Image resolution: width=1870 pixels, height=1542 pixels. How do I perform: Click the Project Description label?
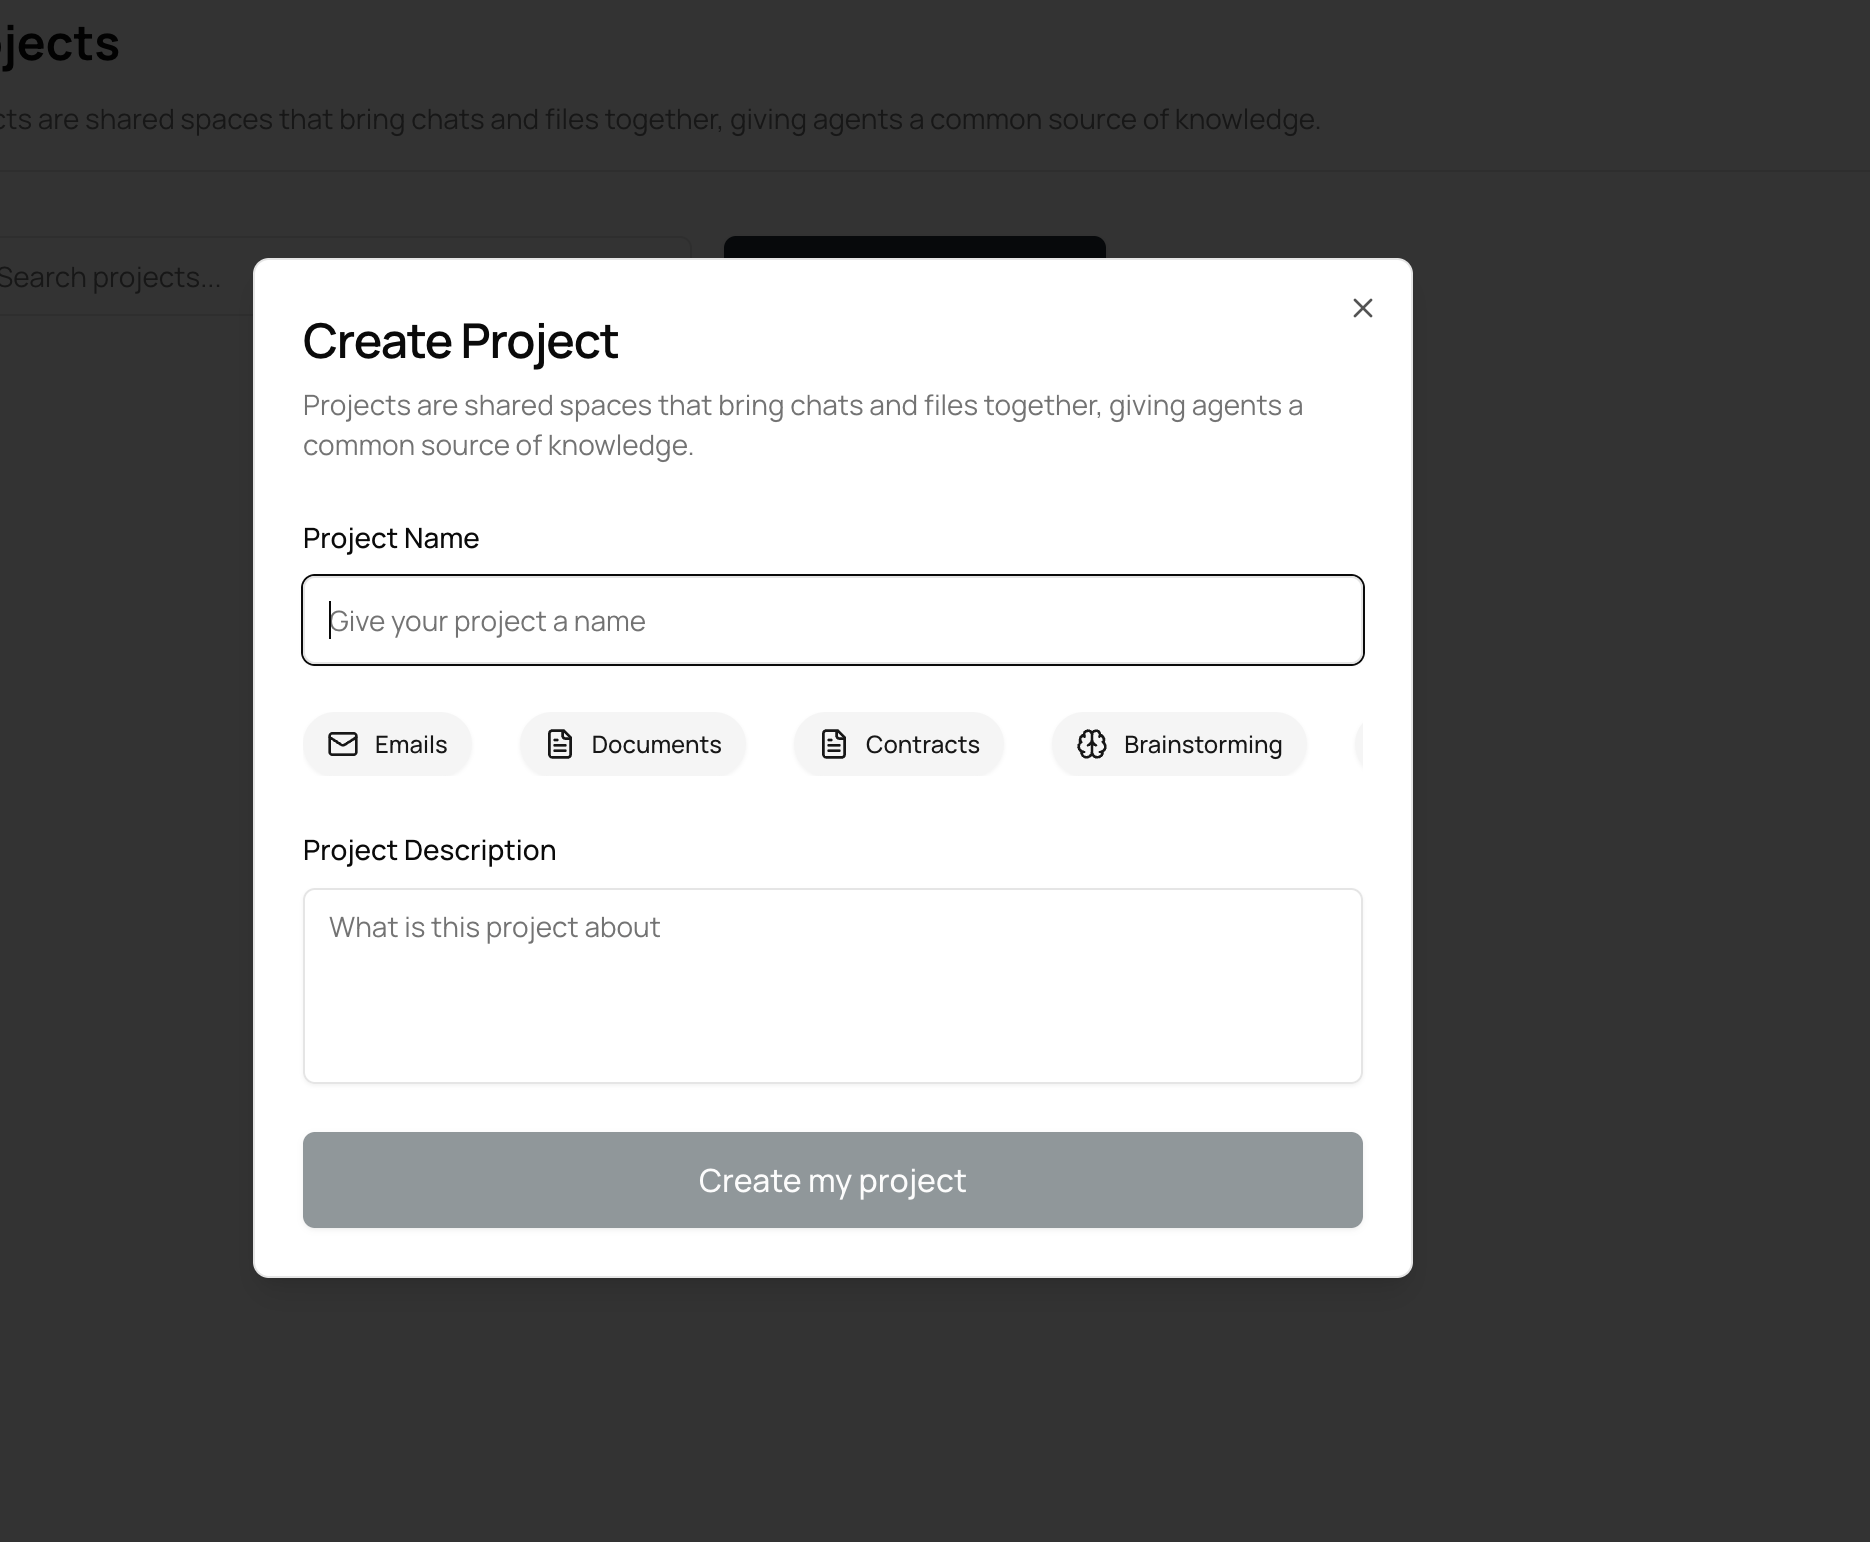pyautogui.click(x=429, y=850)
